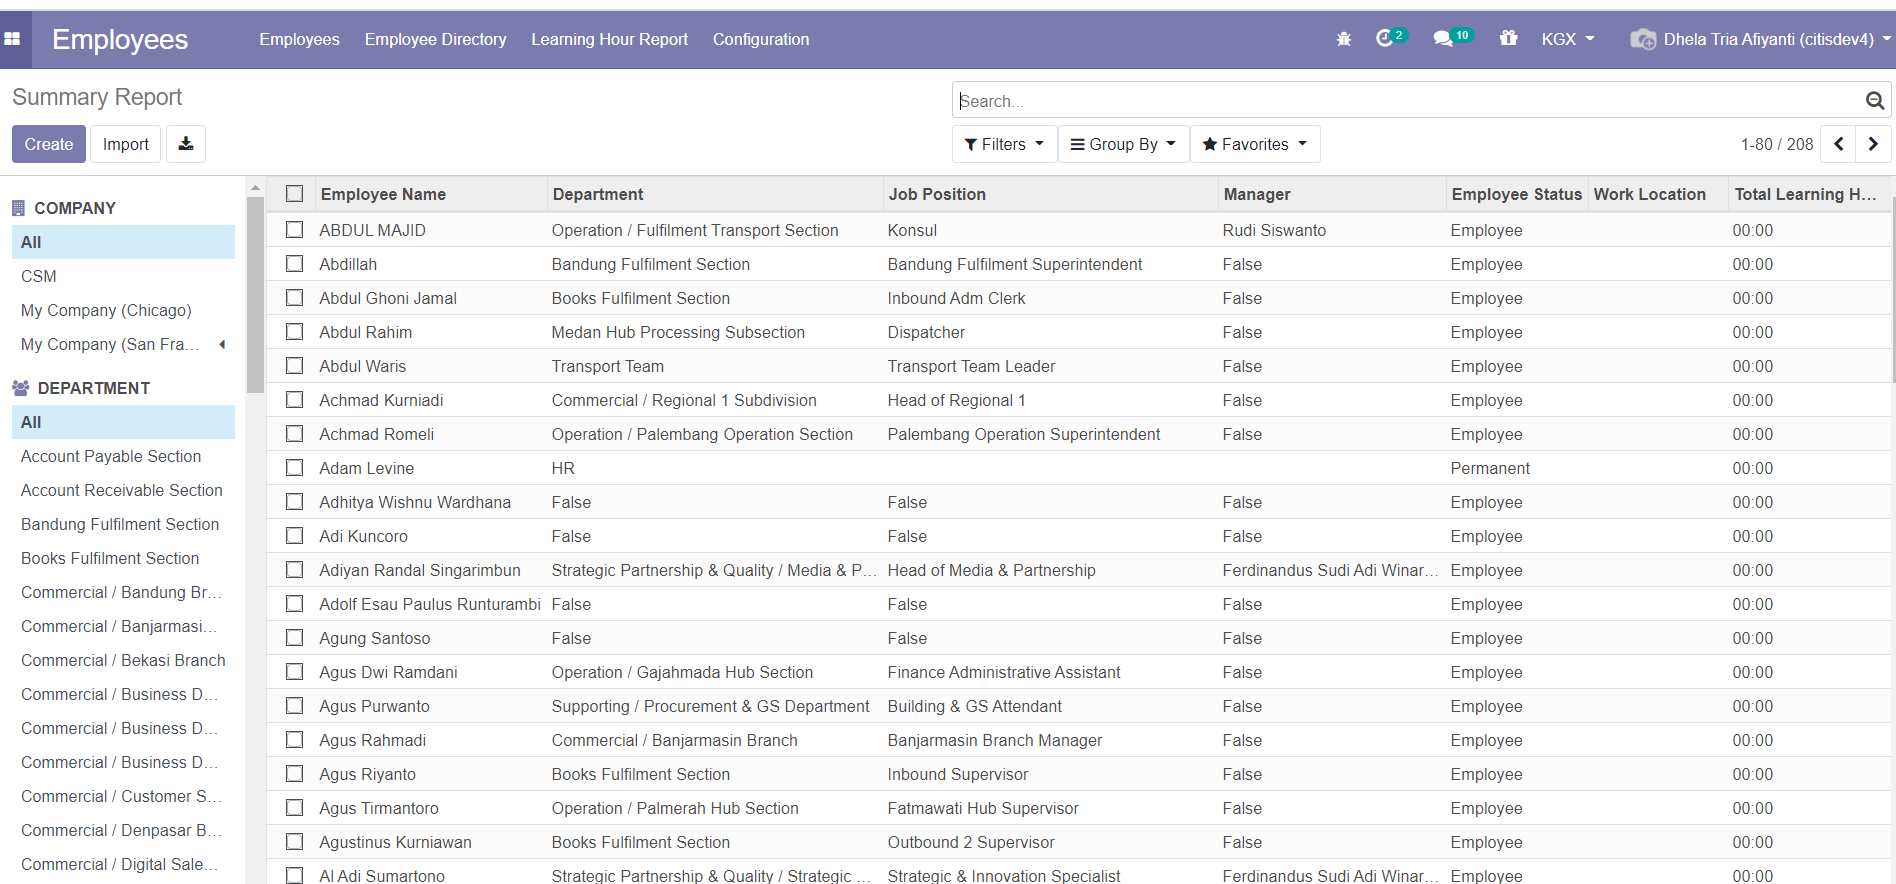
Task: Select All under DEPARTMENT
Action: pos(123,422)
